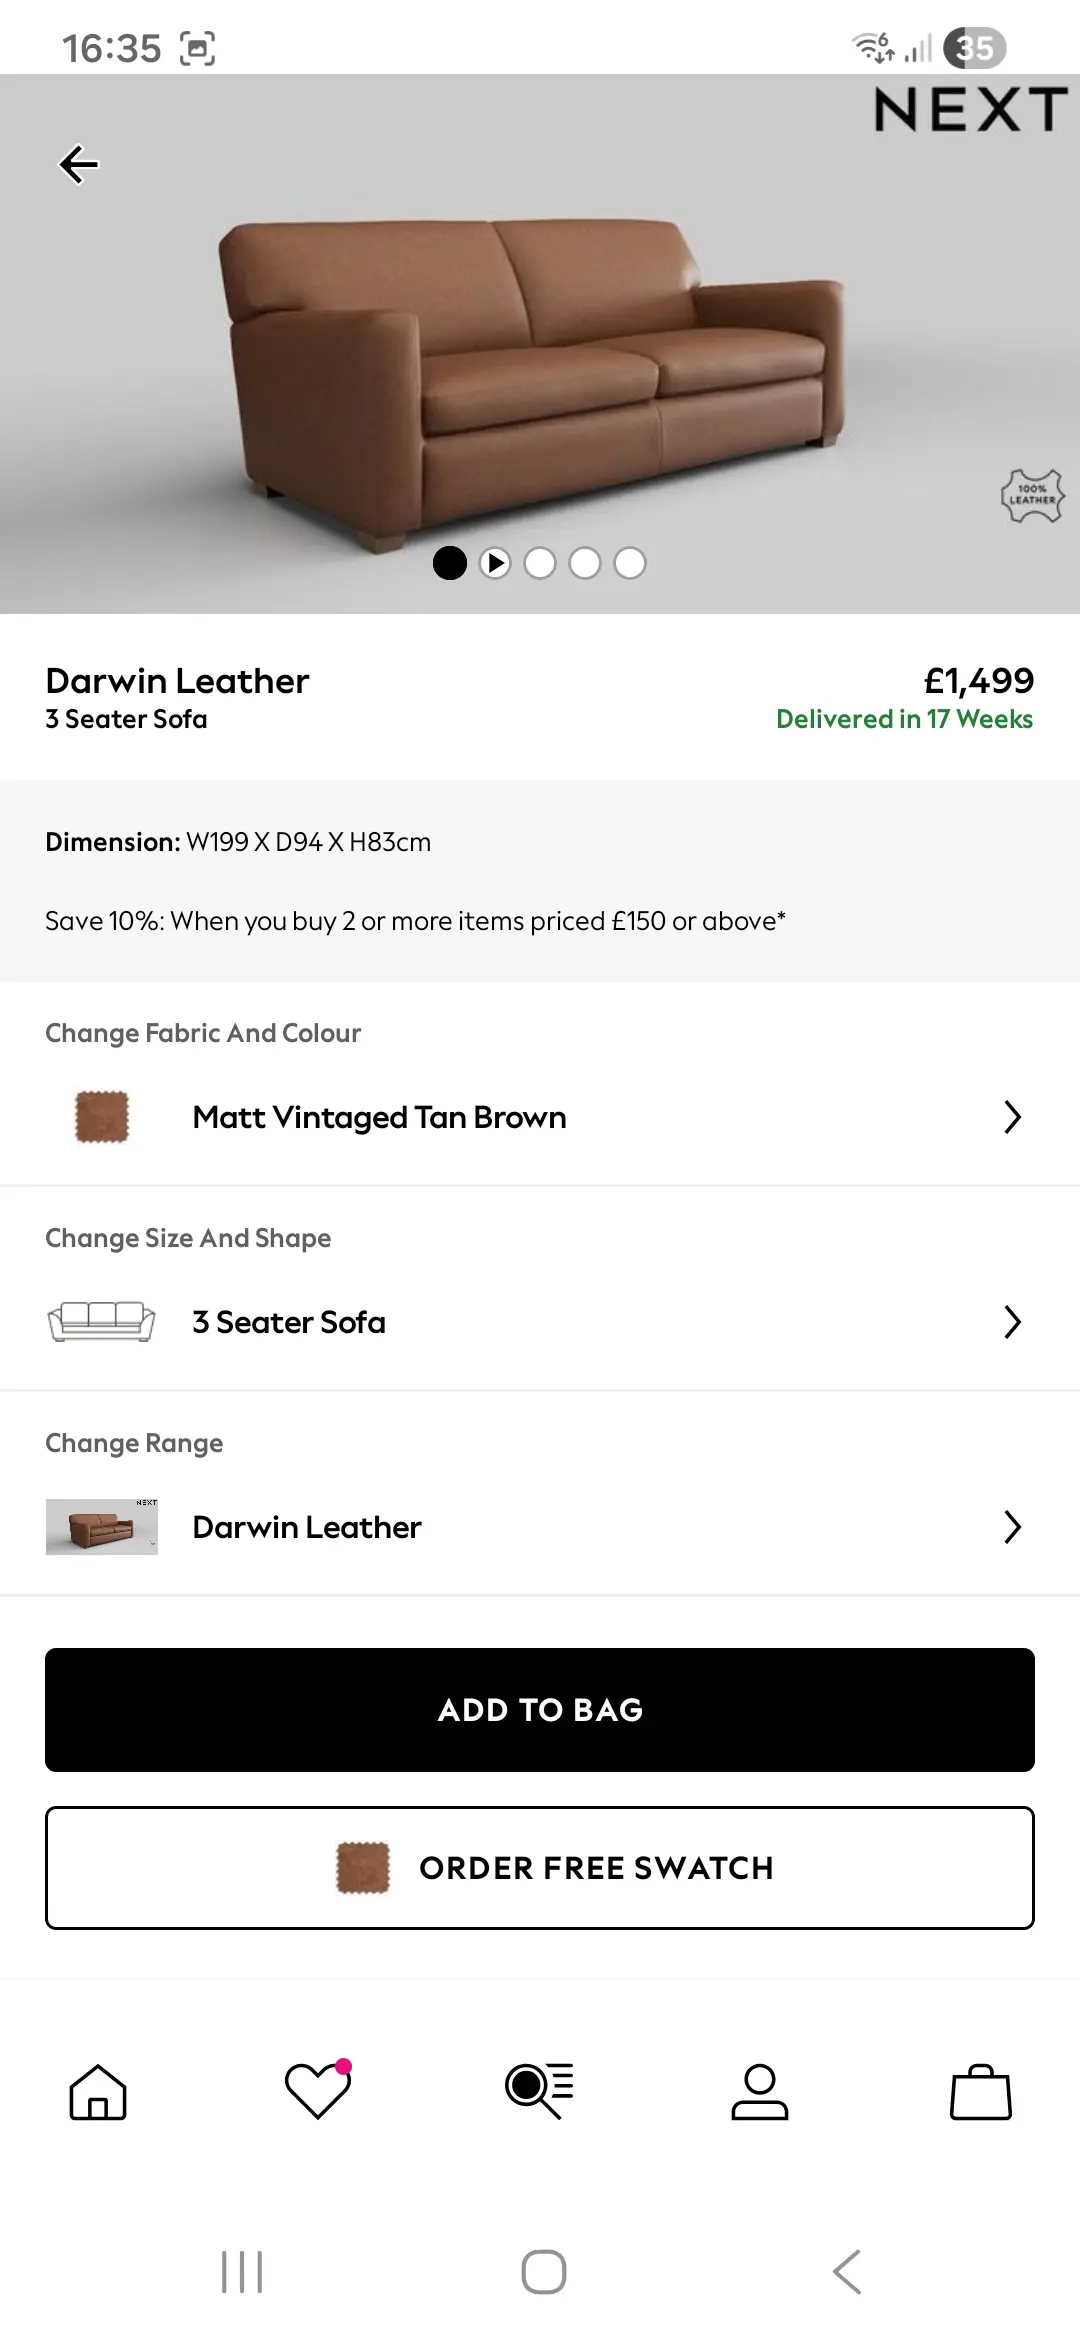Select the last image carousel dot
This screenshot has height=2340, width=1080.
click(x=630, y=563)
